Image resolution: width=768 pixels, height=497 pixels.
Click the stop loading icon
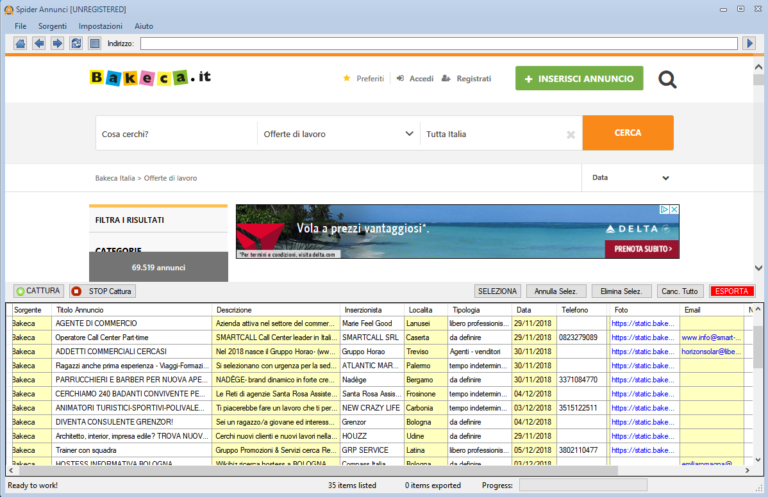94,43
